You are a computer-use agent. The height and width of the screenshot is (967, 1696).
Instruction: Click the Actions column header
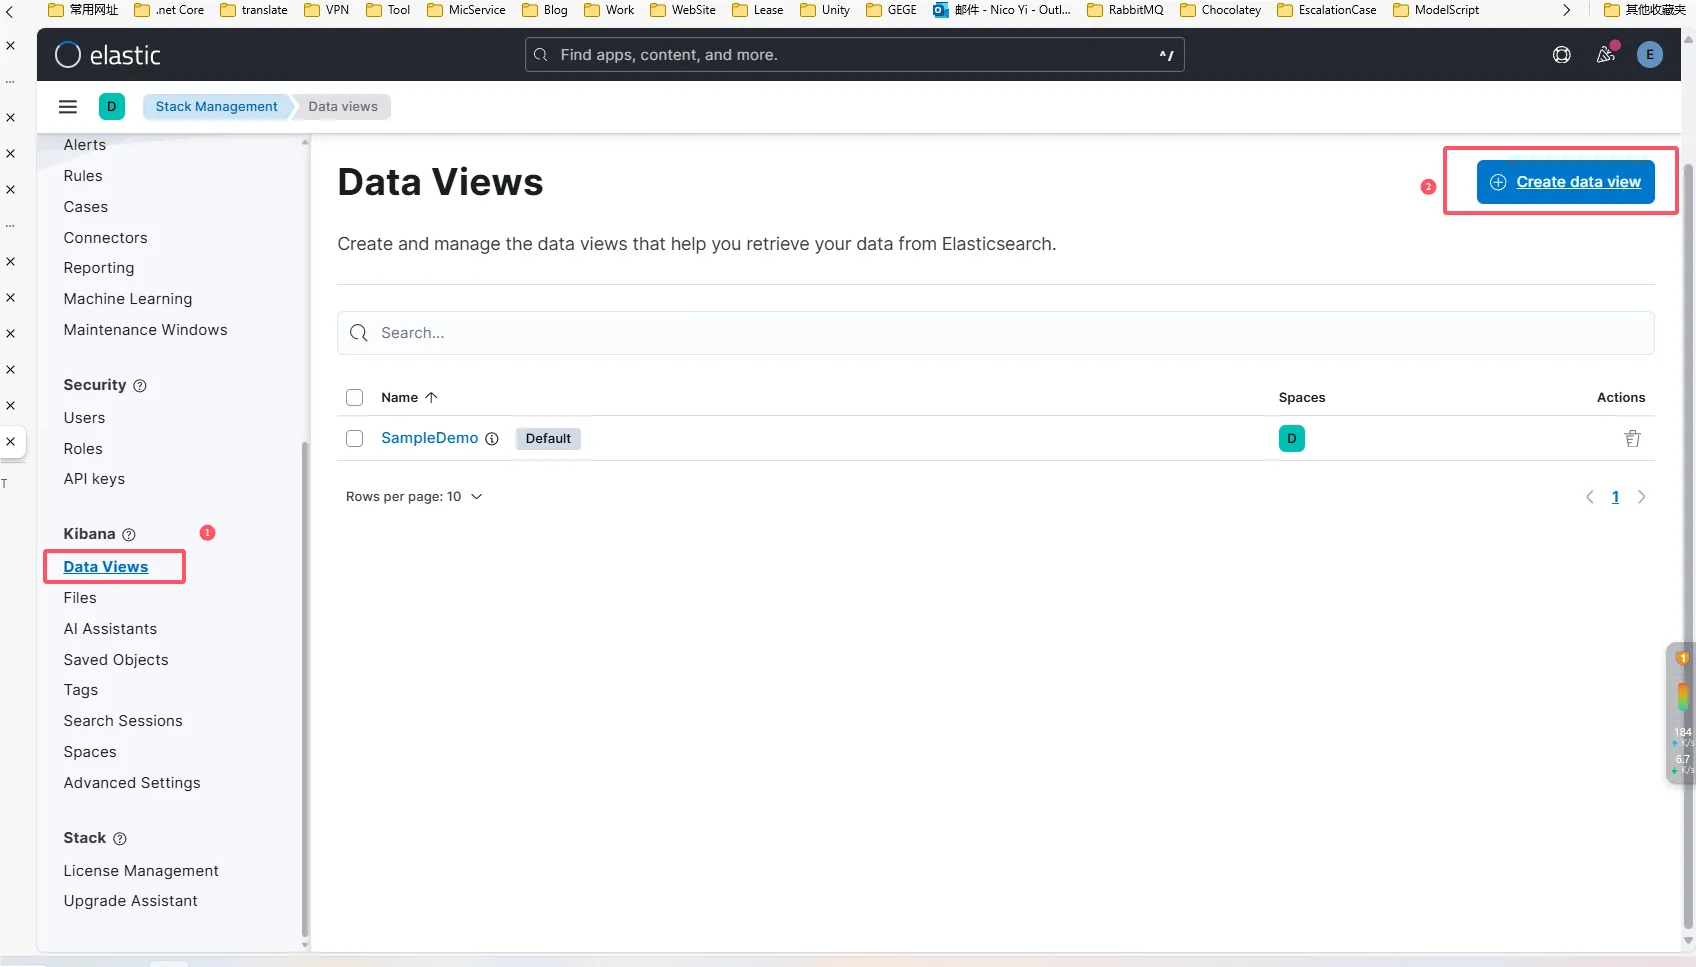(1621, 397)
